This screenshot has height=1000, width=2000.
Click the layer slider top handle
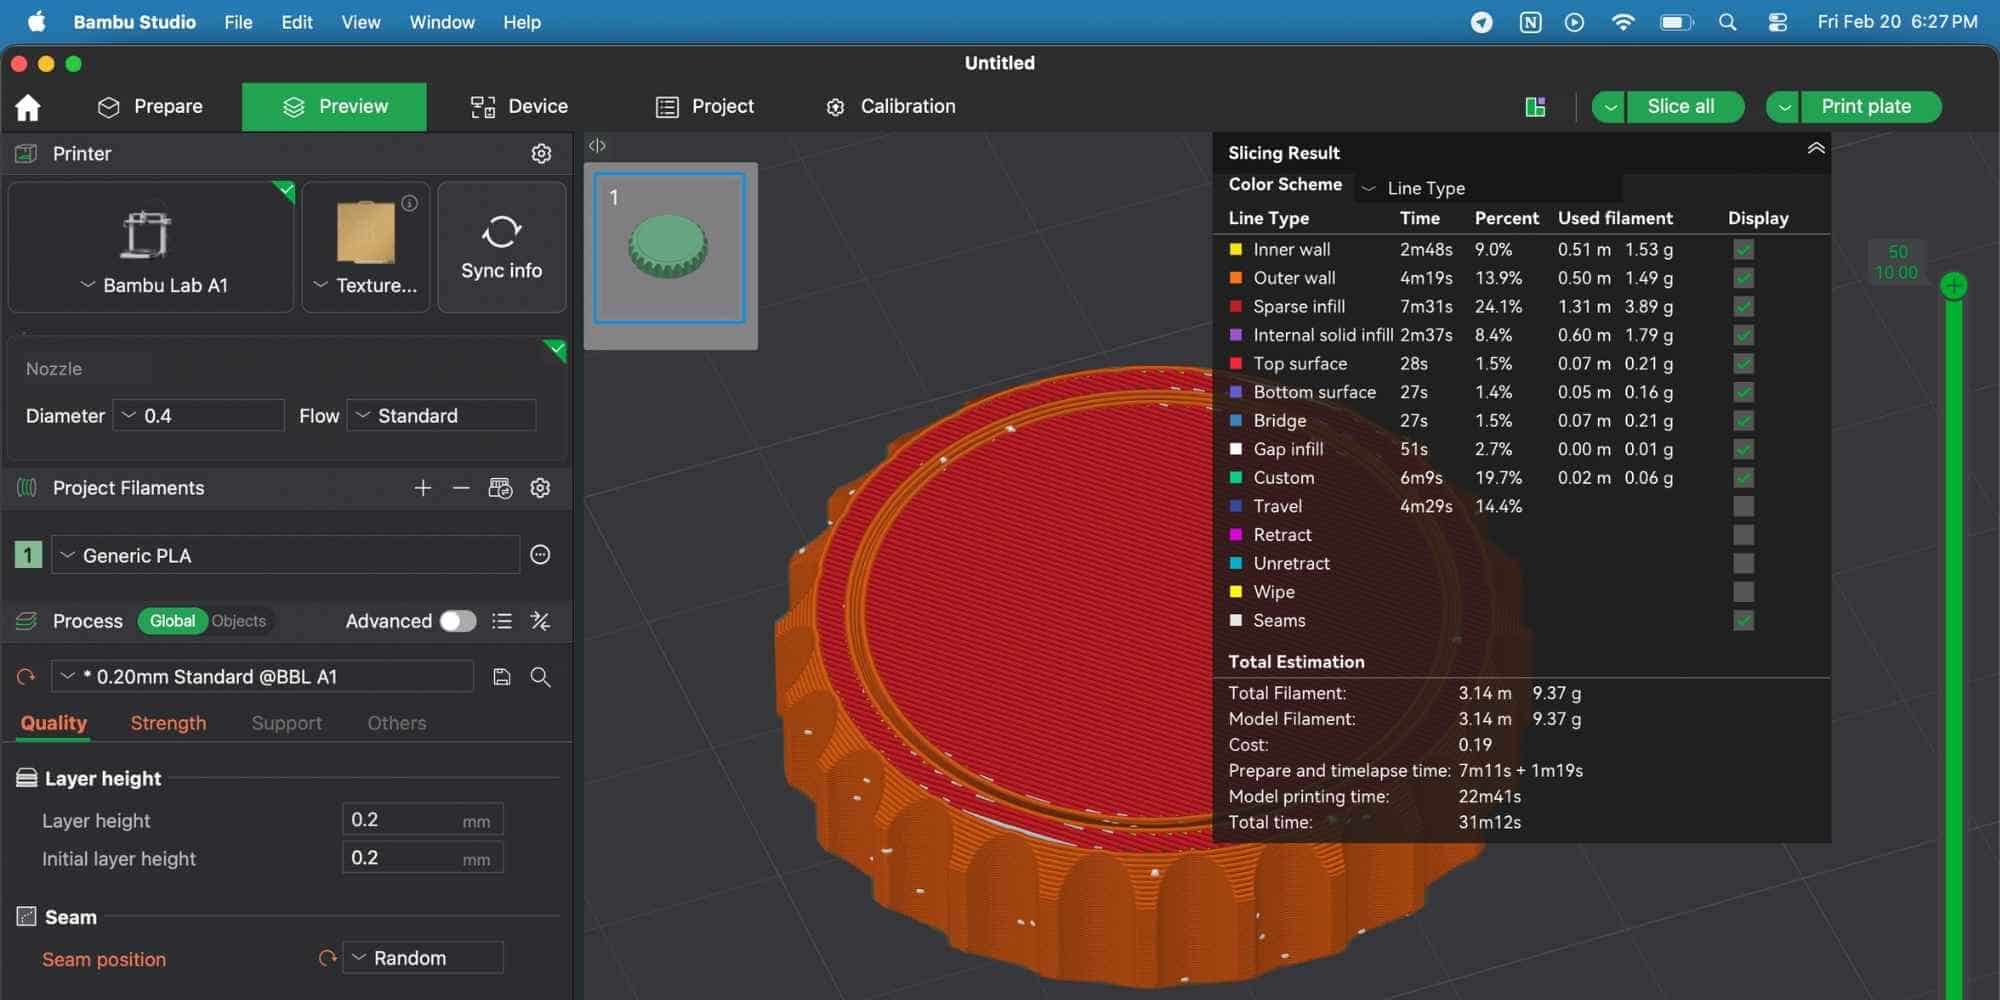[x=1953, y=287]
